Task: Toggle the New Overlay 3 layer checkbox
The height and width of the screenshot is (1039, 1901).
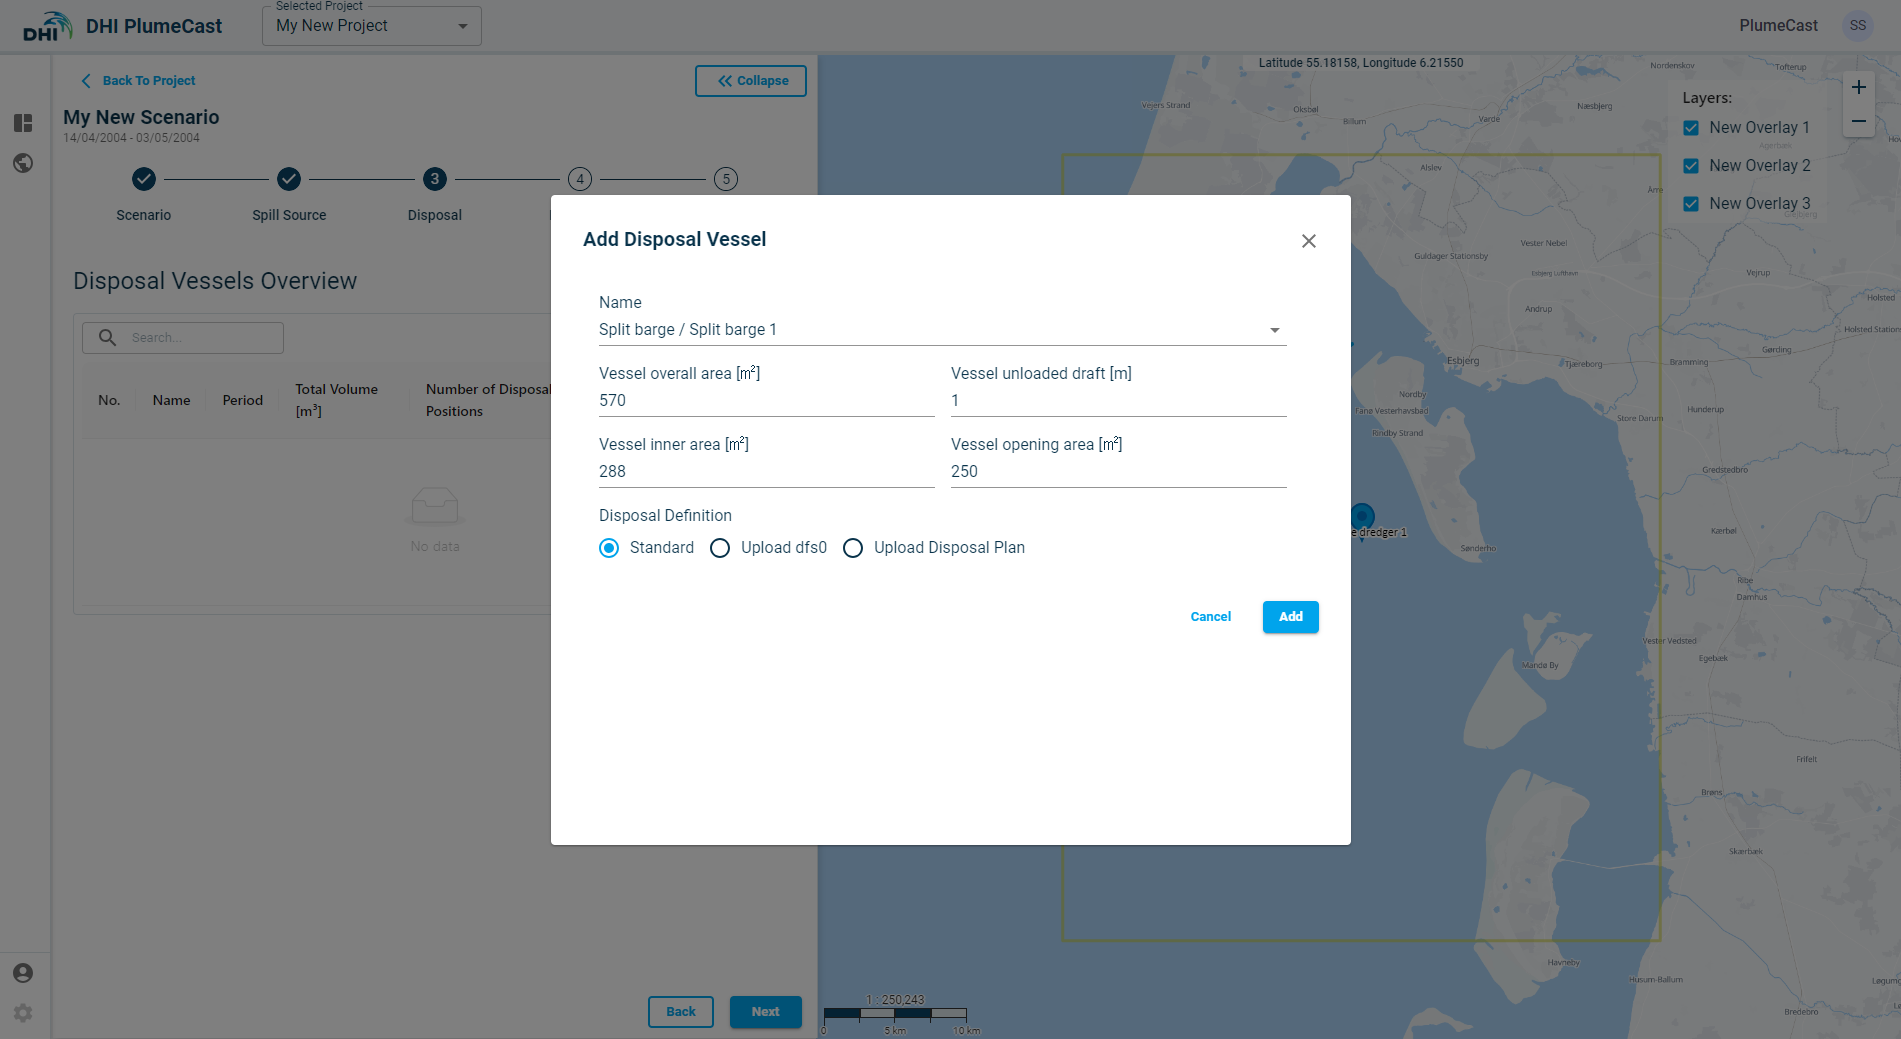Action: 1691,204
